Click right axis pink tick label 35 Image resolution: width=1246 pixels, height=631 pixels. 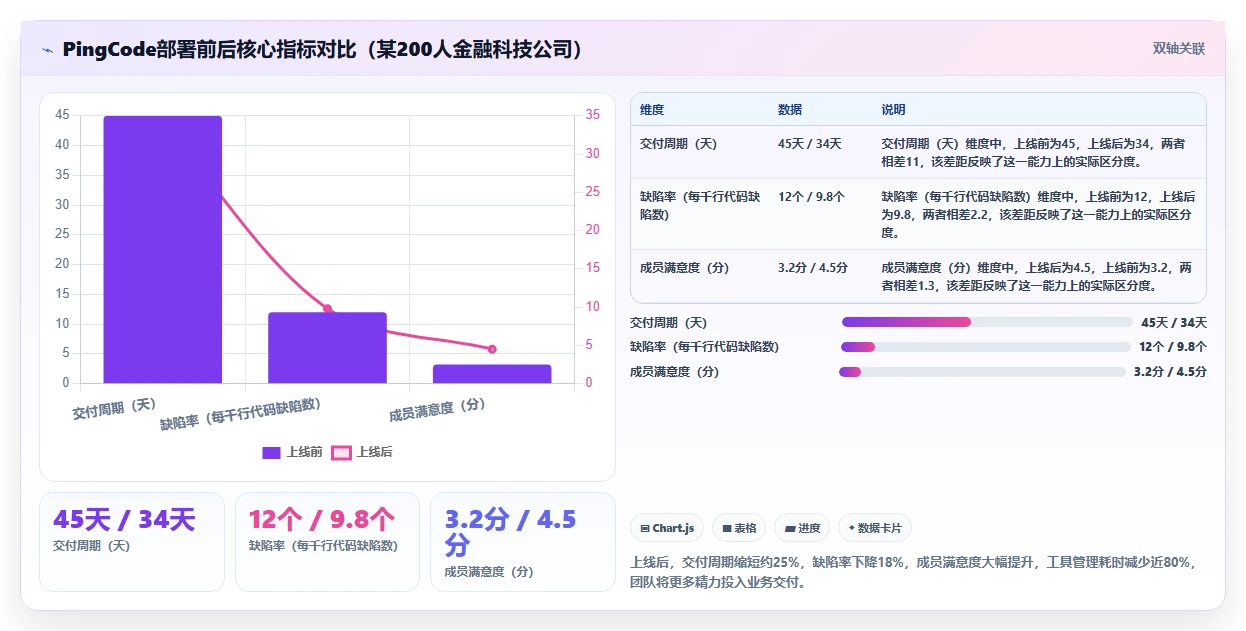click(592, 115)
